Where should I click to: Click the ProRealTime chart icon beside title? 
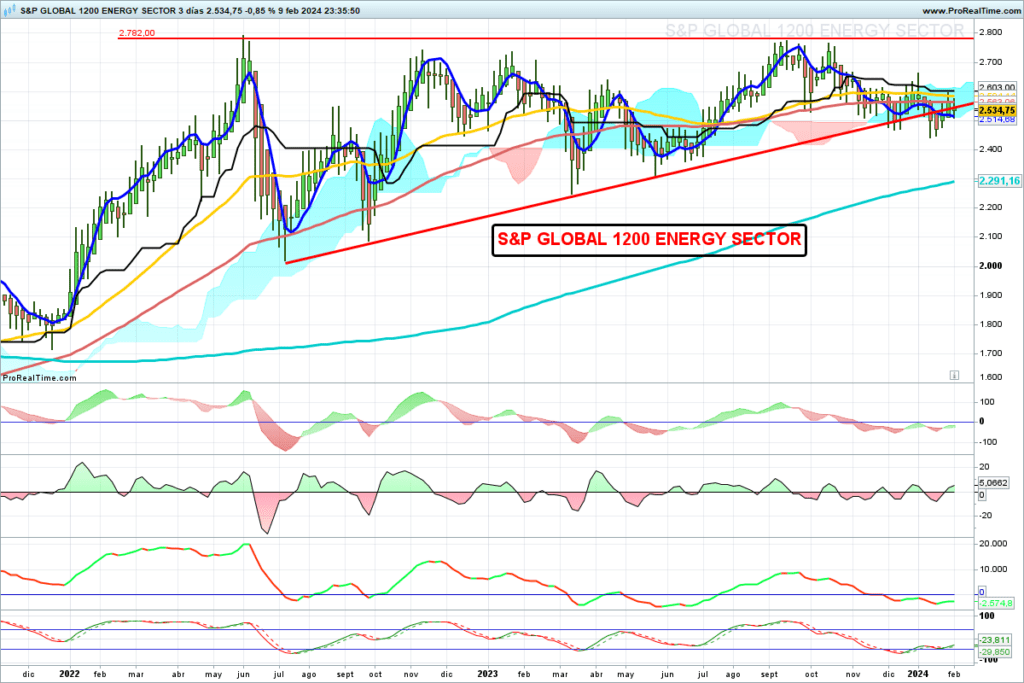point(10,10)
